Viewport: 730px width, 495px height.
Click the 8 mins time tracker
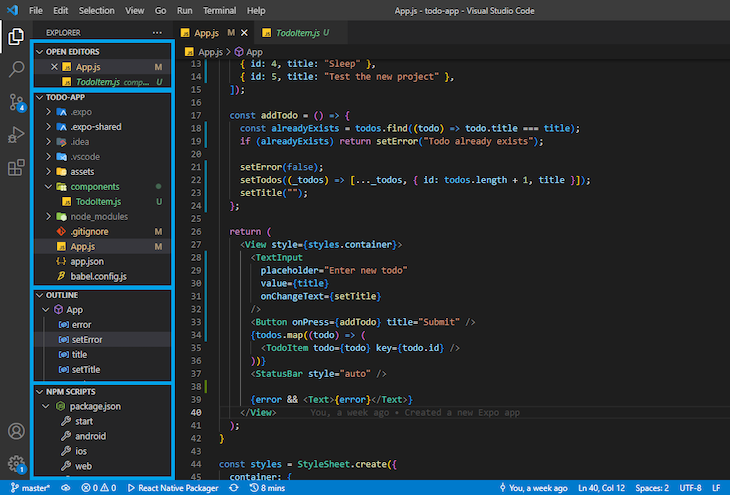coord(267,488)
